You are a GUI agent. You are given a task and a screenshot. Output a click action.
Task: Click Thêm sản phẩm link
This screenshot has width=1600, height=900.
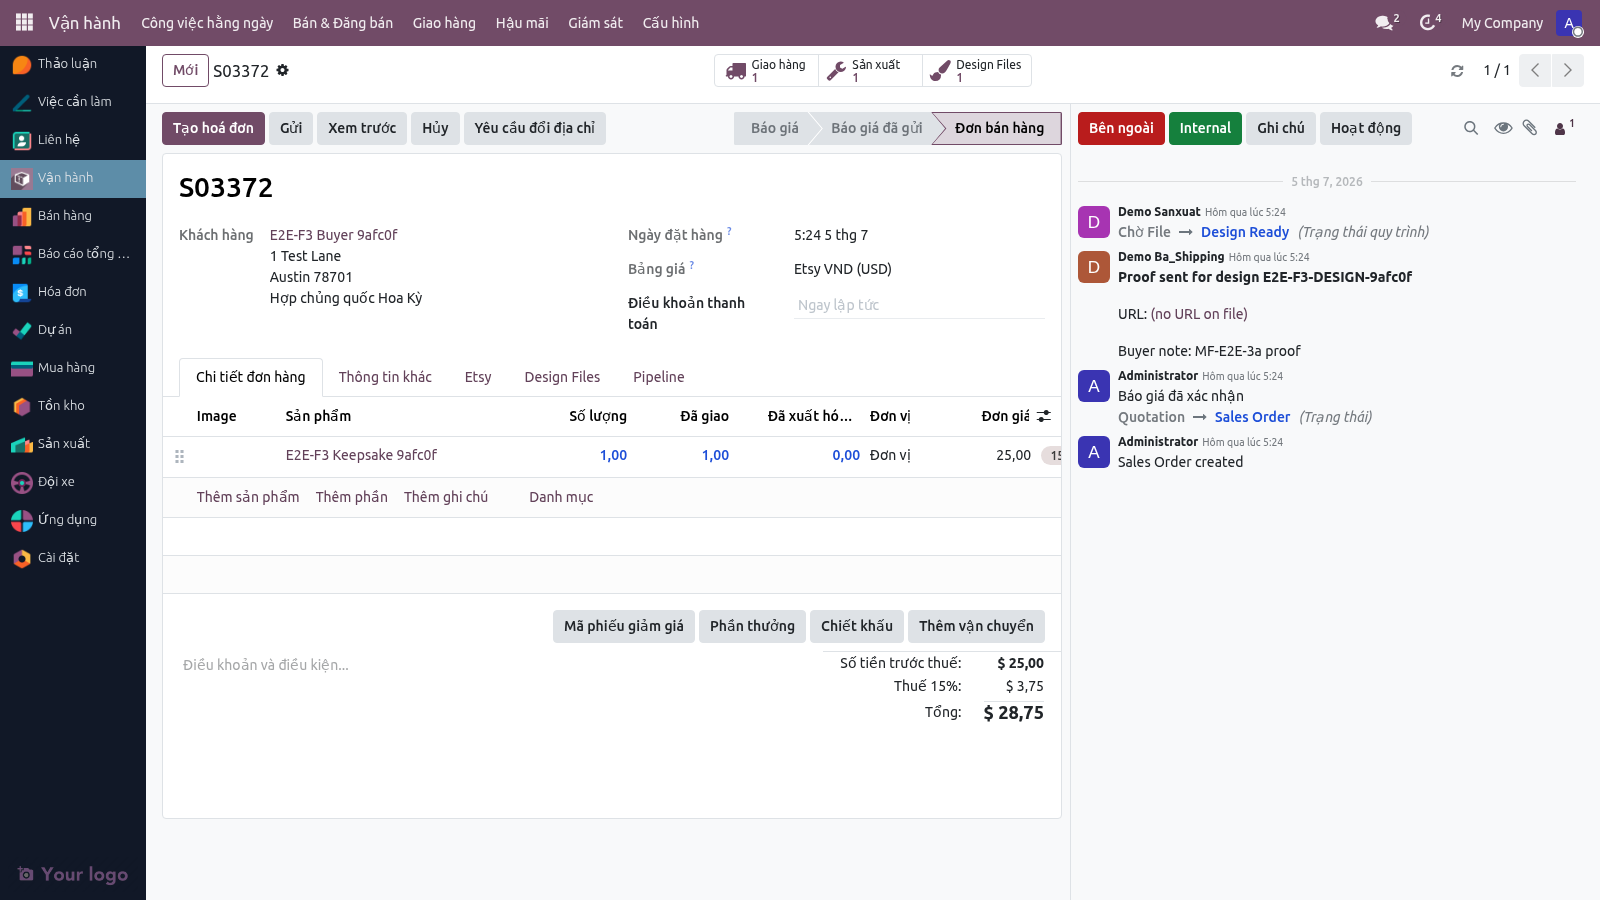pos(248,497)
